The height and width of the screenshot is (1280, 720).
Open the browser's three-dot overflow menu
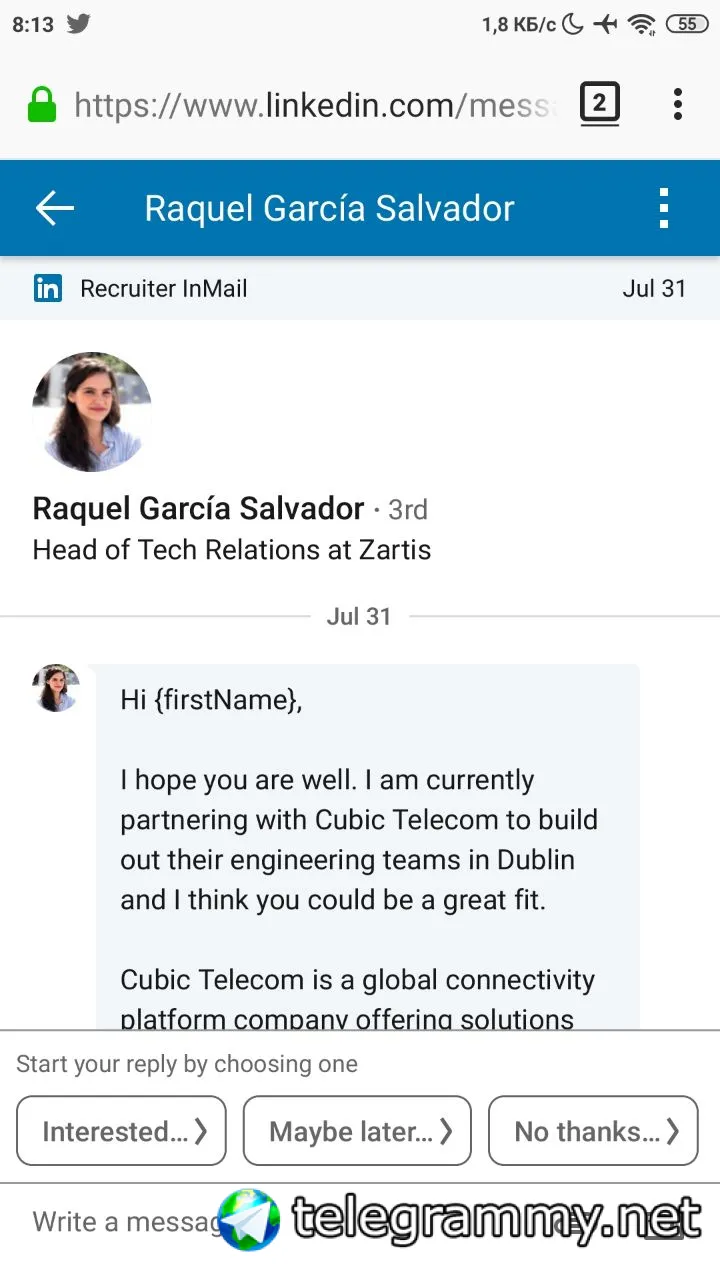pos(678,104)
